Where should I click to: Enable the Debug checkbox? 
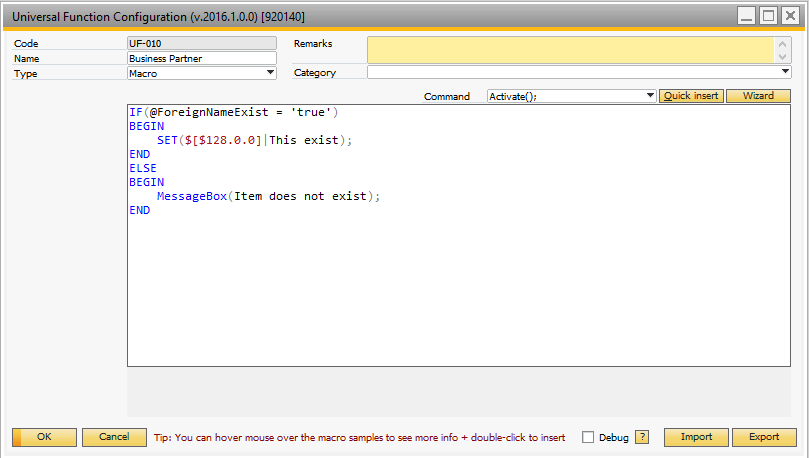[588, 437]
